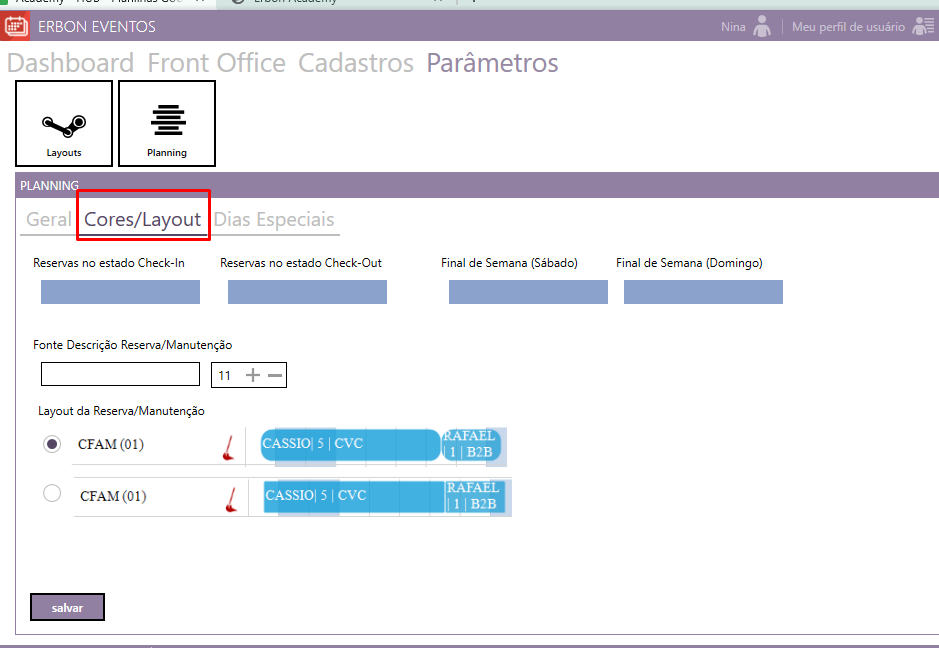Switch to the Geral tab
This screenshot has width=939, height=648.
pyautogui.click(x=48, y=220)
